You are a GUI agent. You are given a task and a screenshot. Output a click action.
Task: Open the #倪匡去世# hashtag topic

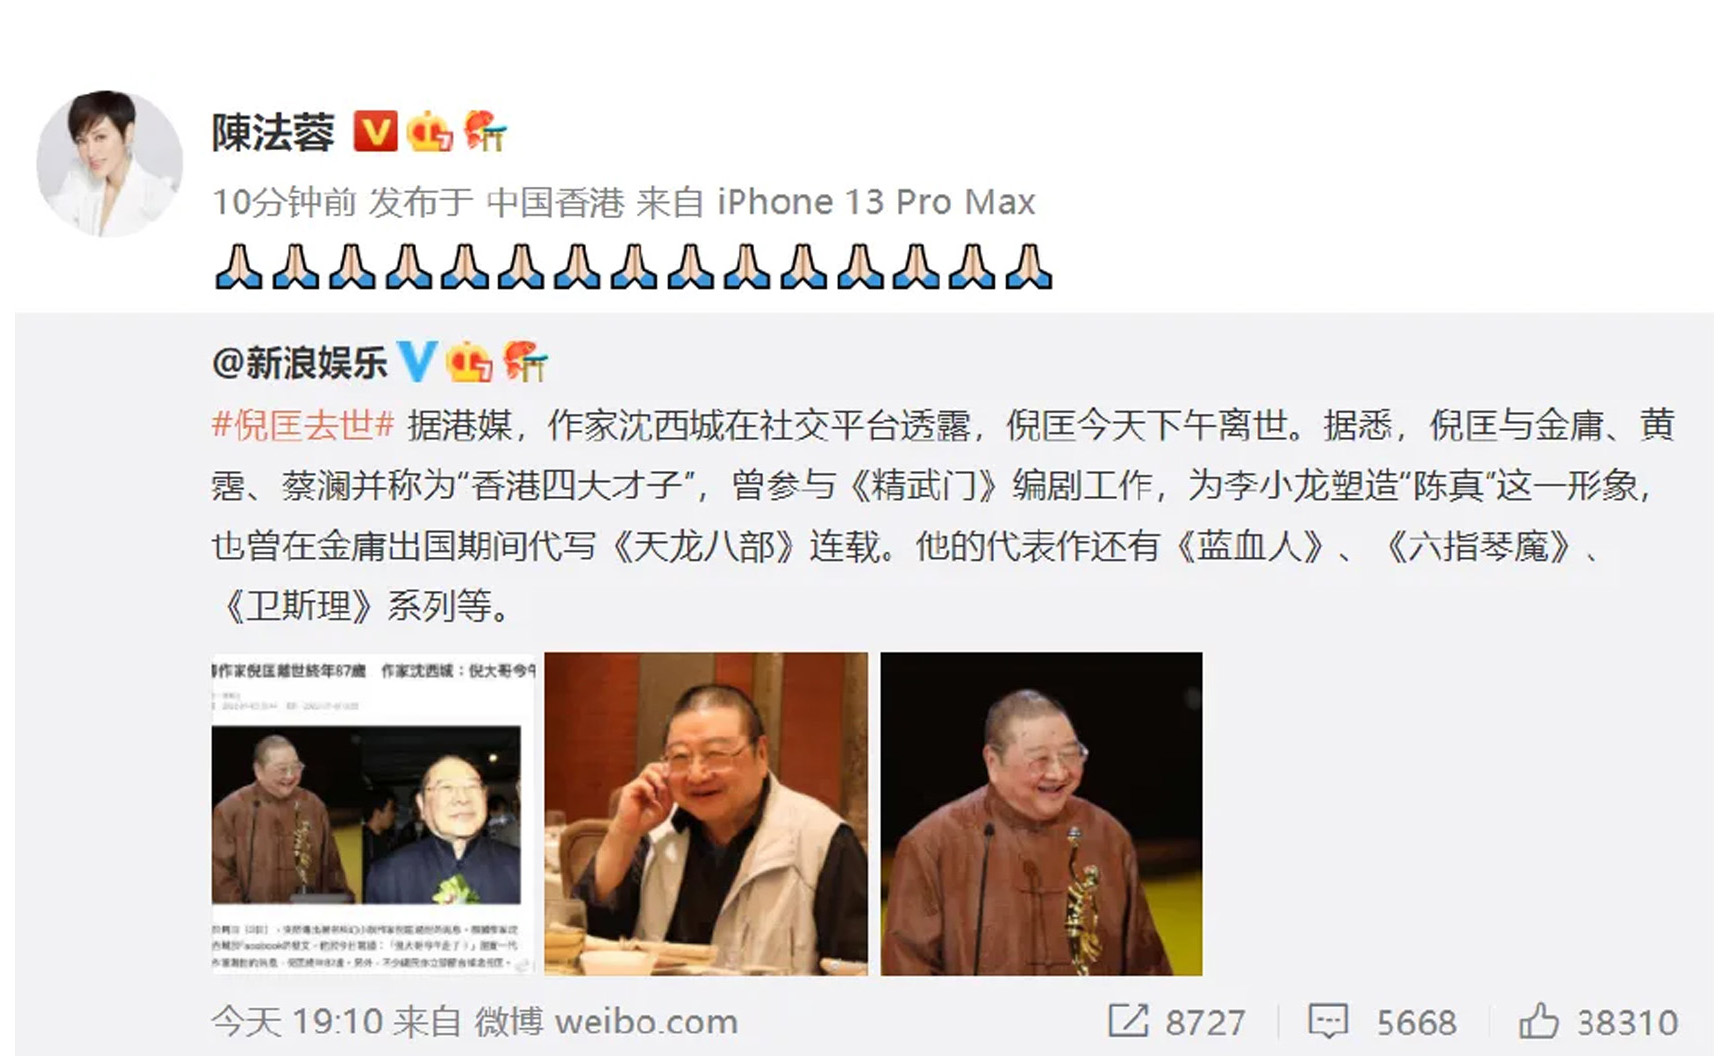point(303,425)
